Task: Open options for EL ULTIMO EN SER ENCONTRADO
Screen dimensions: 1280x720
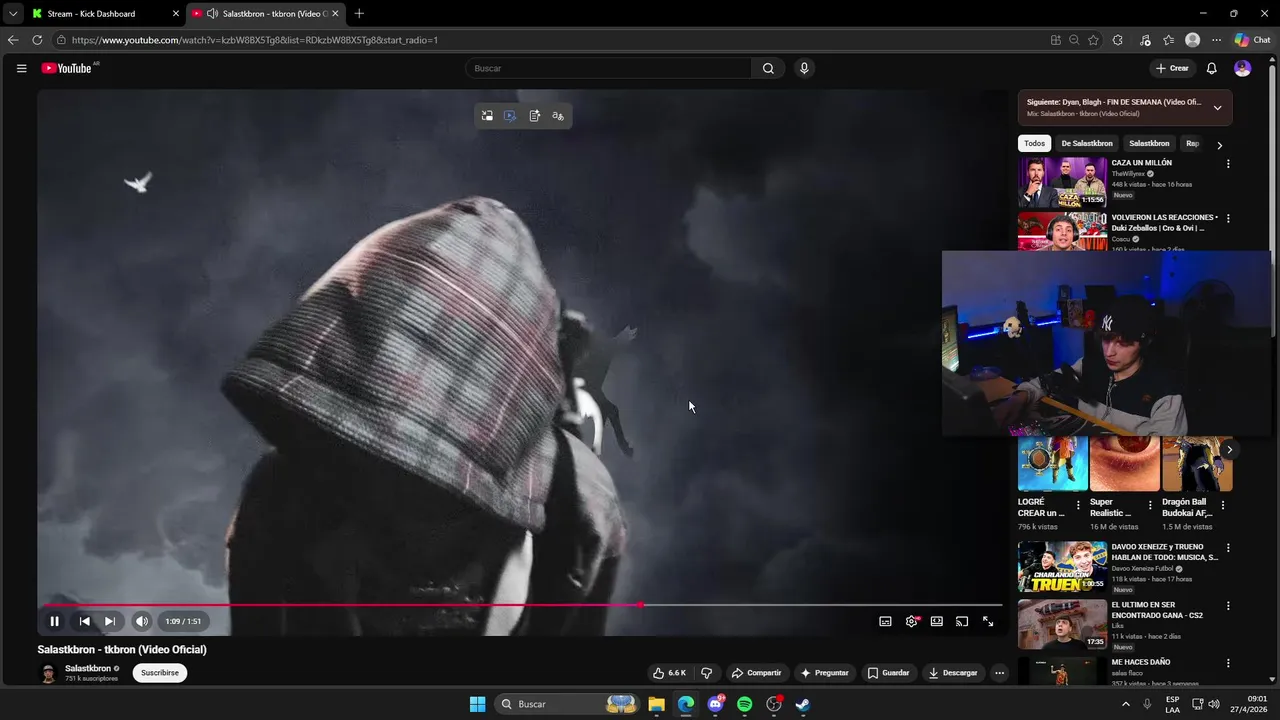Action: click(x=1228, y=606)
